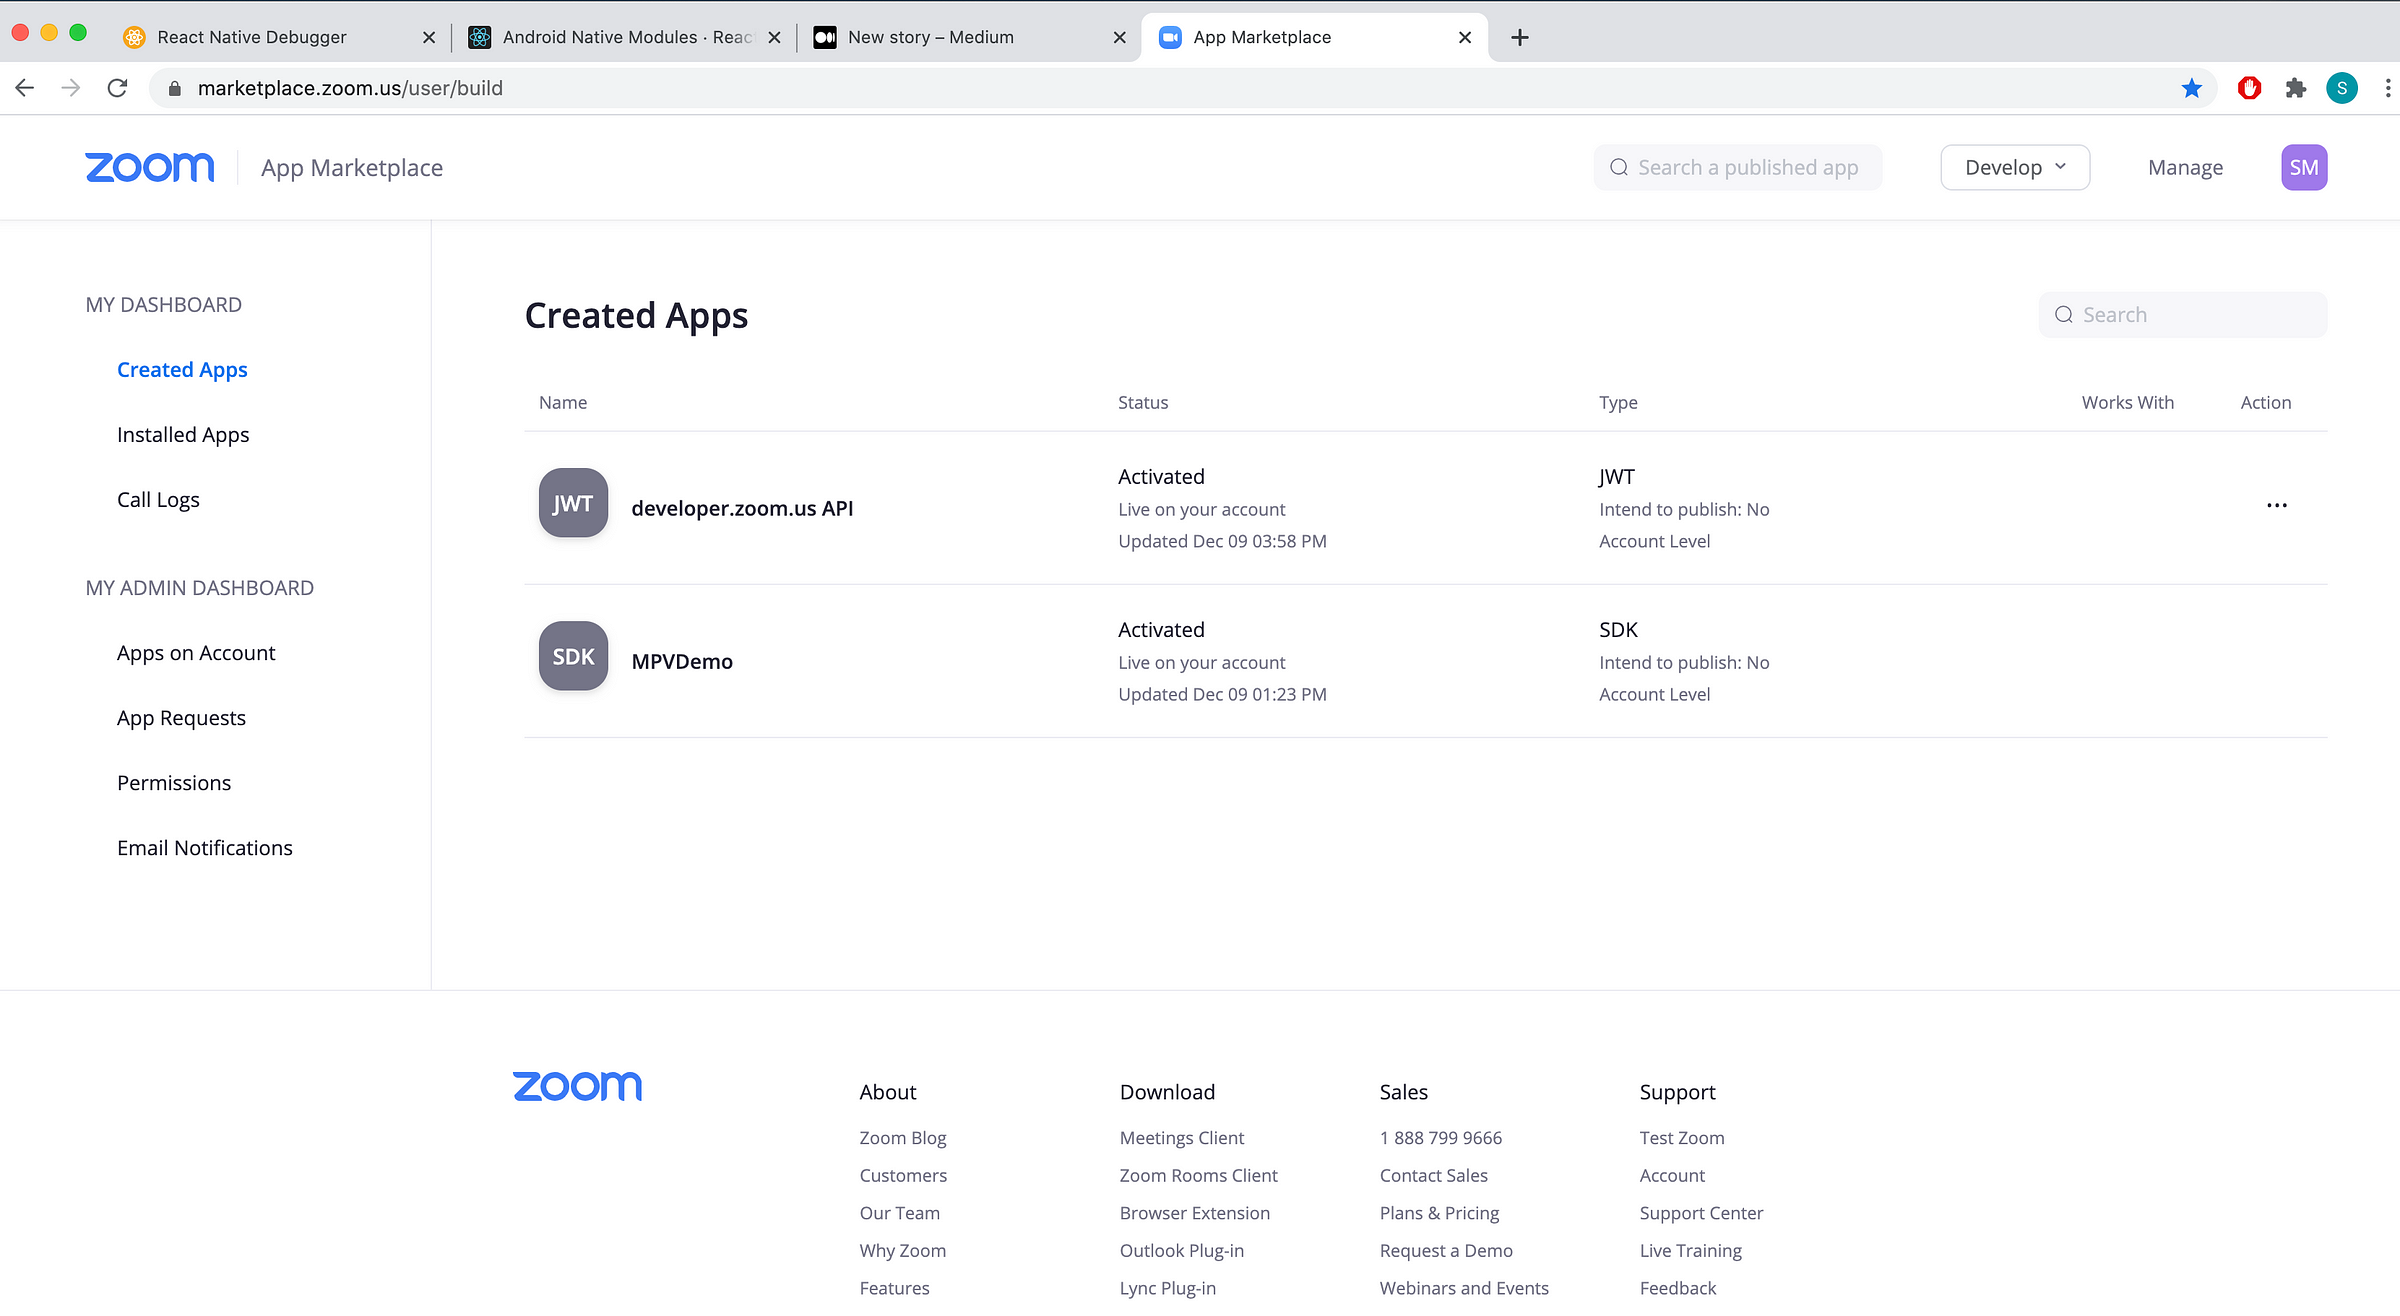Click the SDK app icon for MPVDemo
The height and width of the screenshot is (1316, 2400).
click(x=573, y=656)
